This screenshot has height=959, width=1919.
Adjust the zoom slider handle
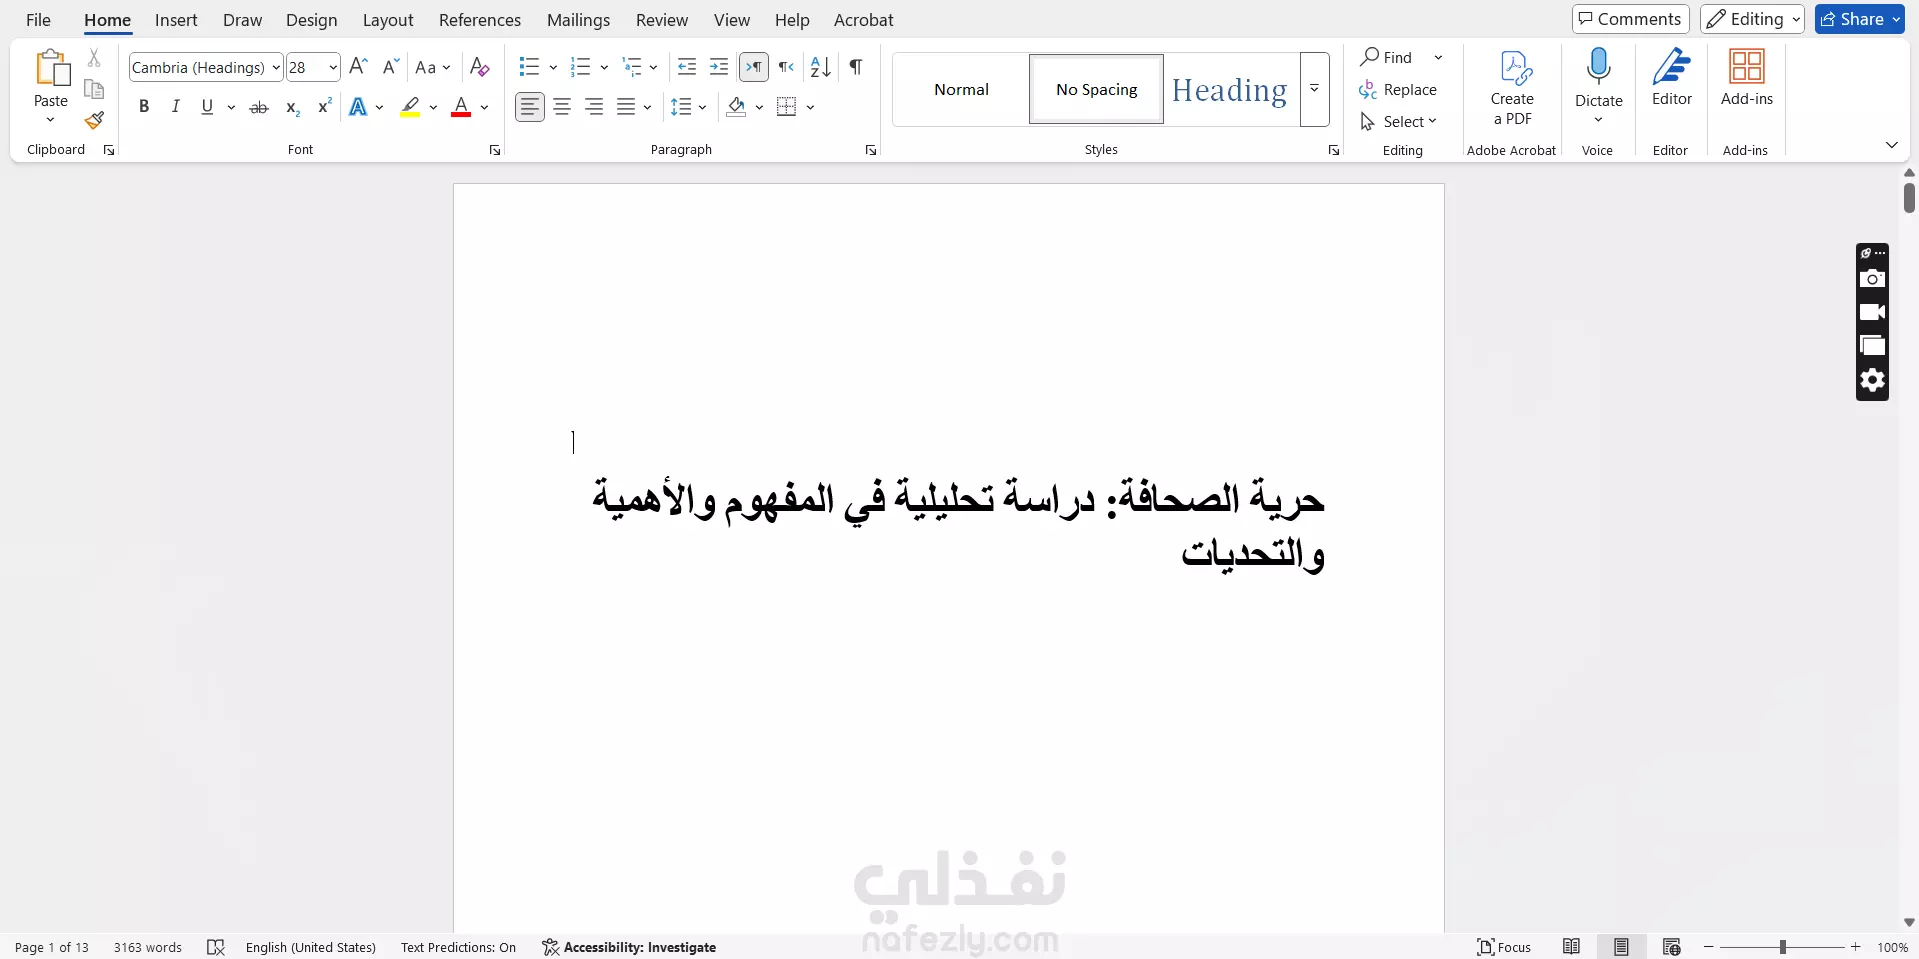pos(1782,947)
